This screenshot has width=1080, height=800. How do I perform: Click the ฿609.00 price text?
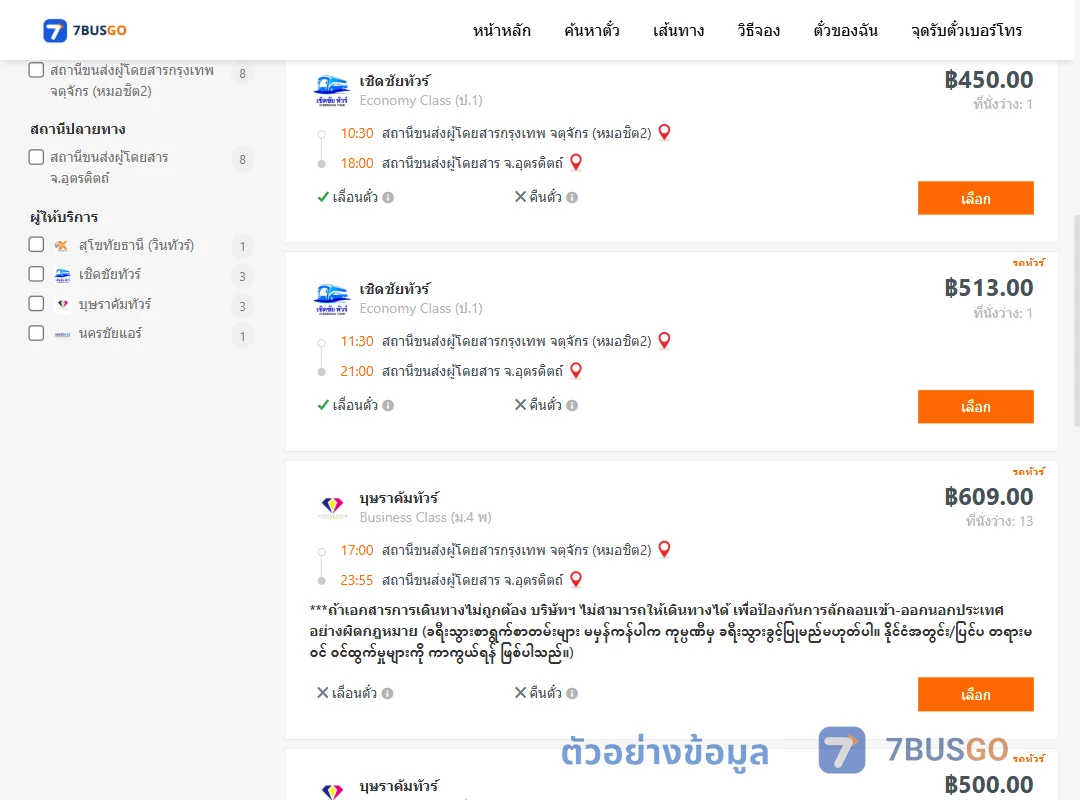tap(988, 497)
